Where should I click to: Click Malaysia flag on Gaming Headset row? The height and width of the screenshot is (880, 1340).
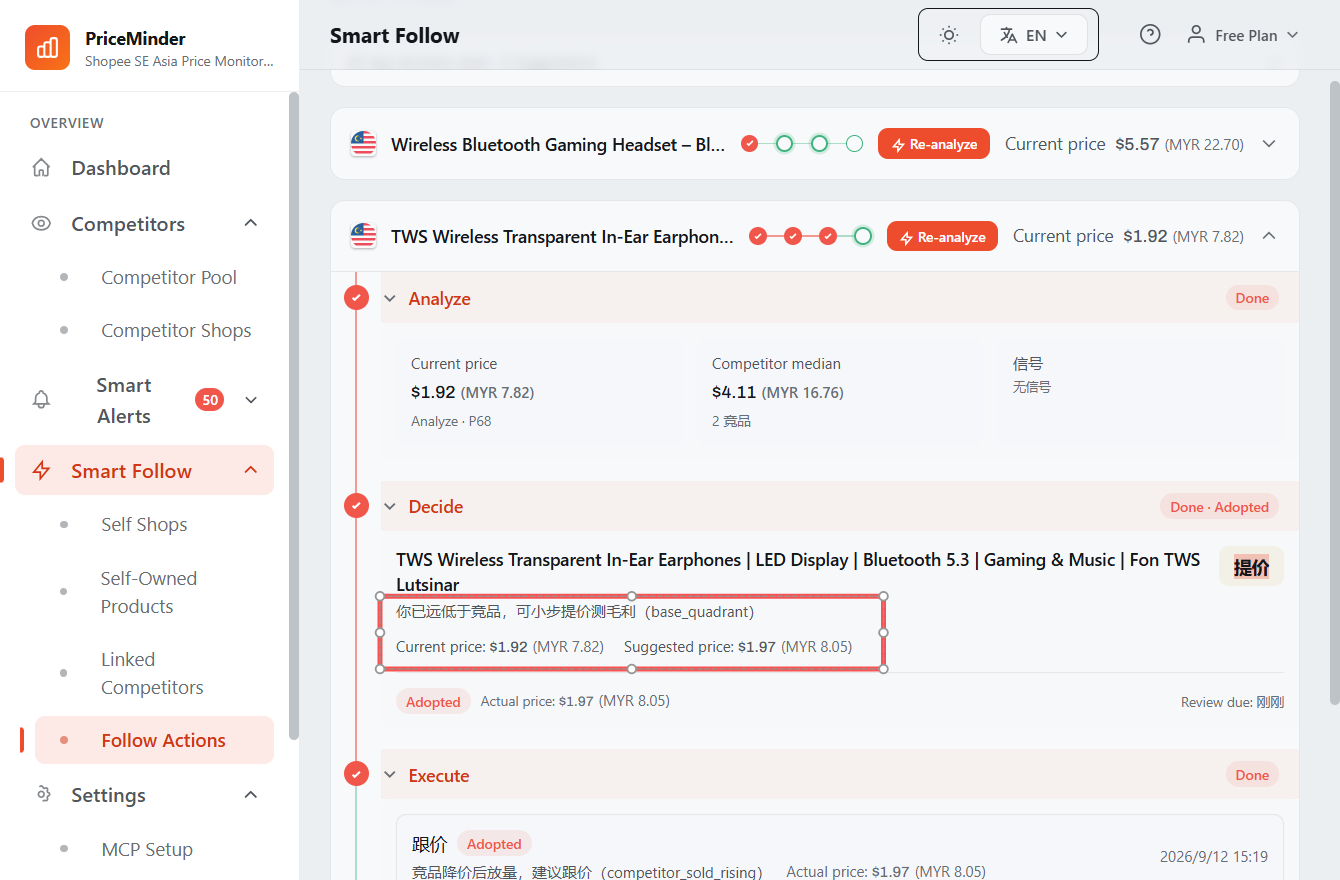click(363, 144)
